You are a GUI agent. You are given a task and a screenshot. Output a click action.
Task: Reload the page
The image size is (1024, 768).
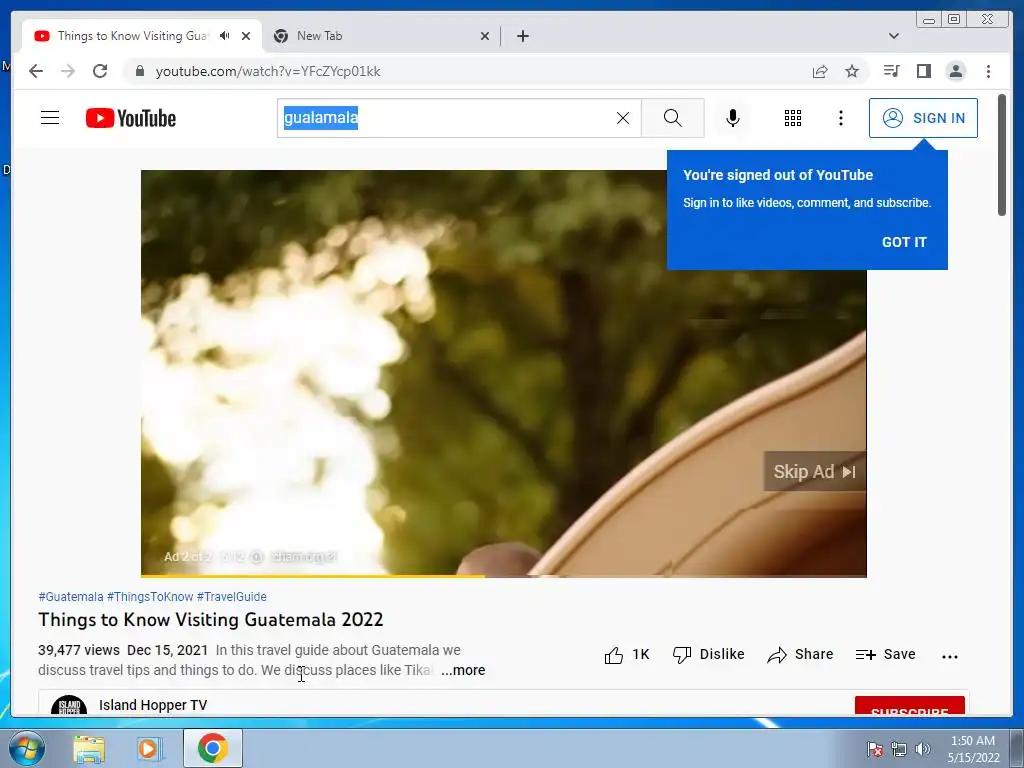100,71
